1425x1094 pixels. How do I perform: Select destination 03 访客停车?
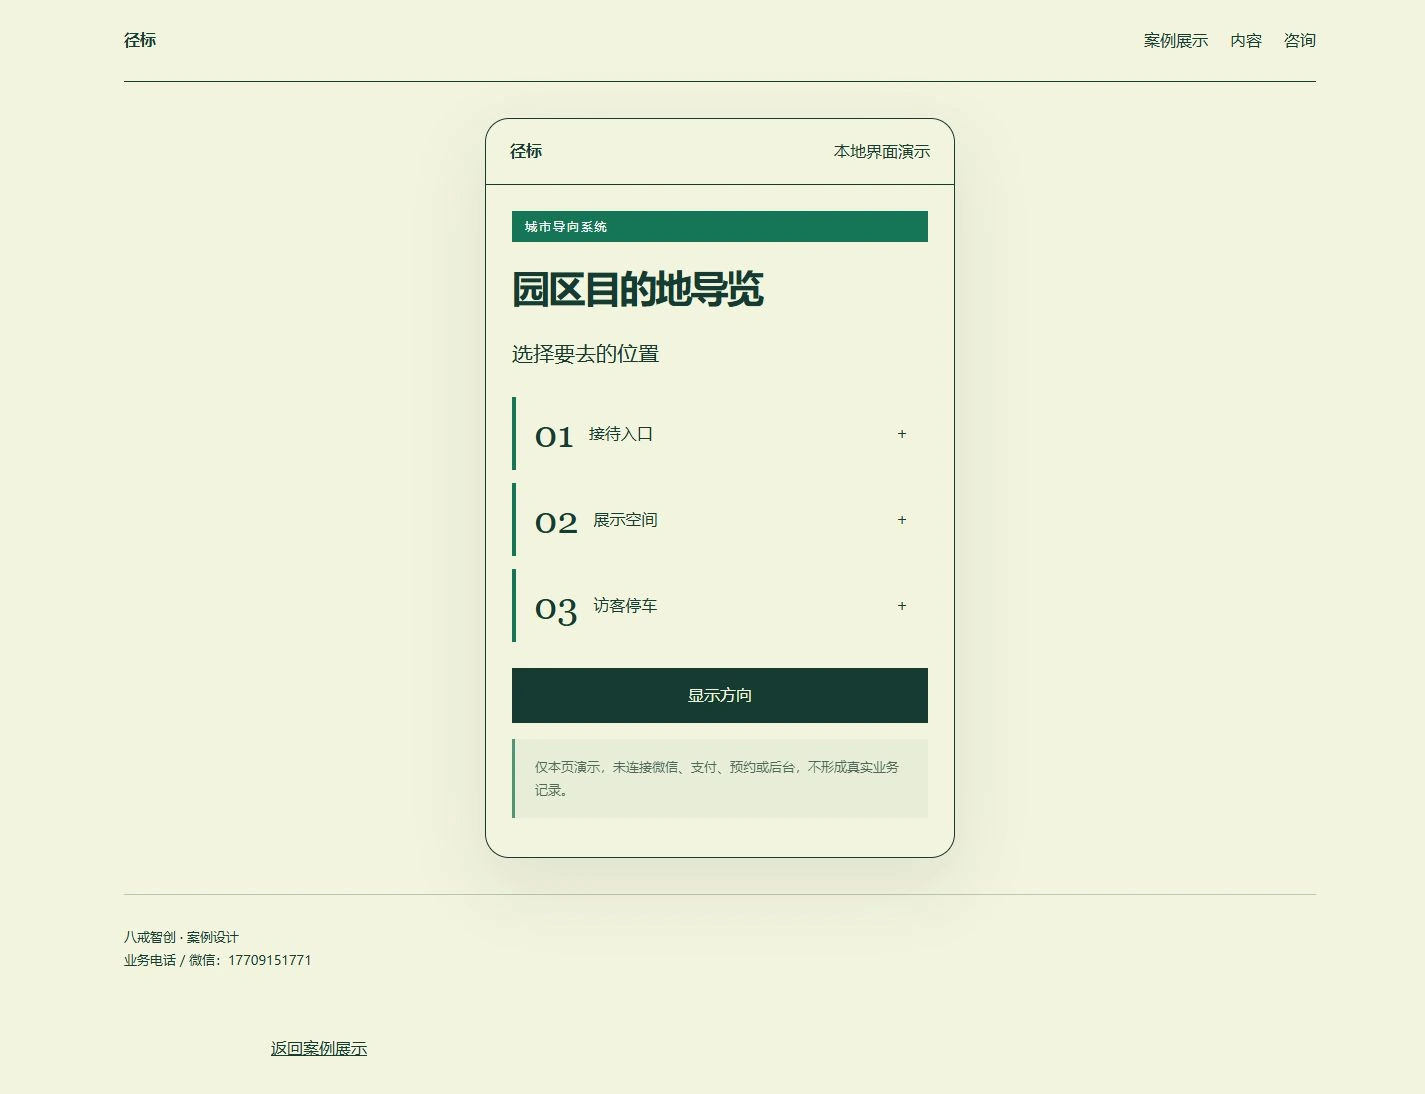[720, 606]
